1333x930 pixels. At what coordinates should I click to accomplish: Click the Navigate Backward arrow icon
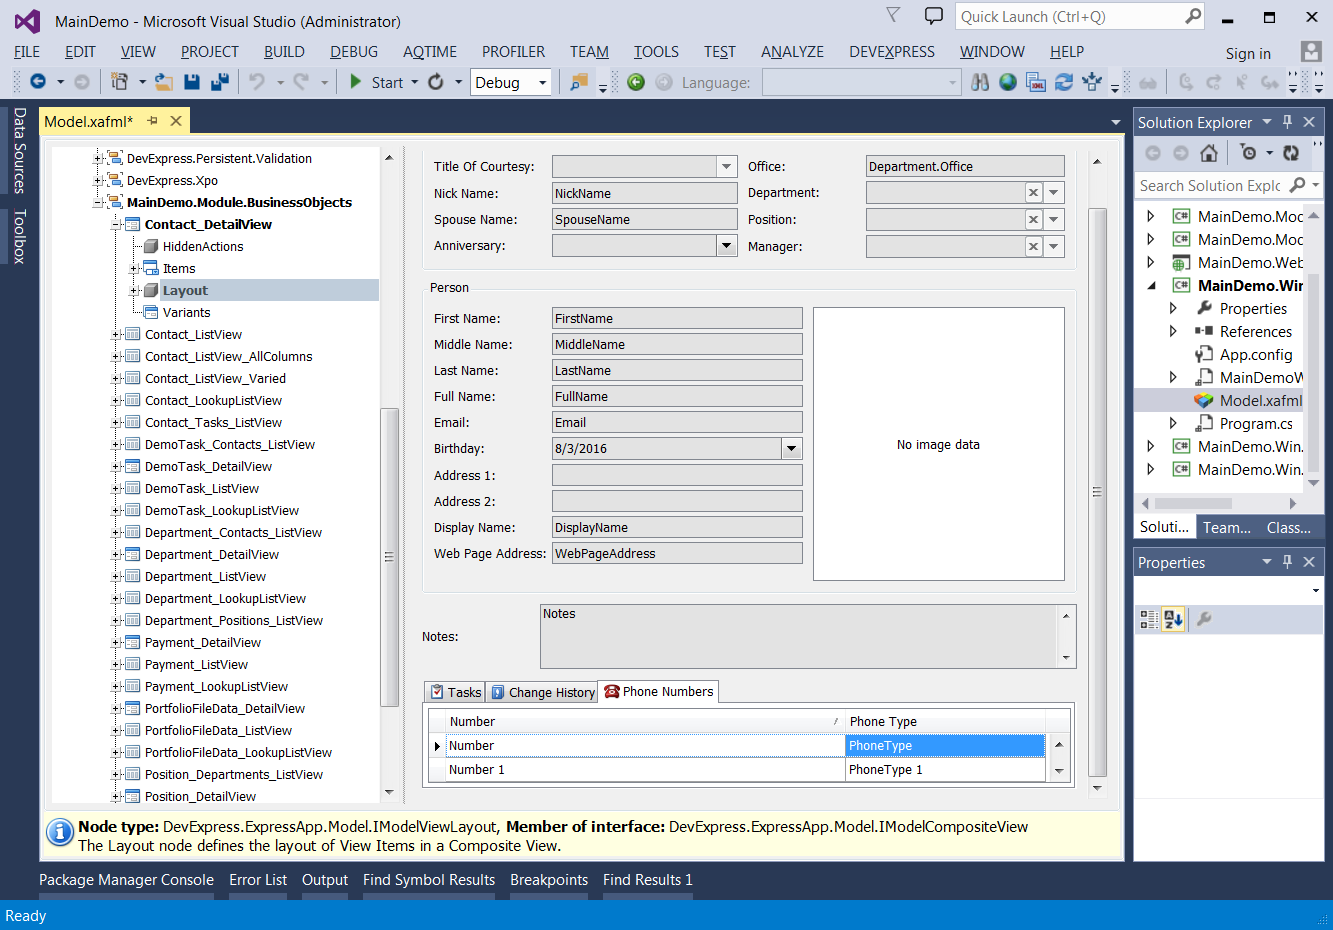point(38,81)
